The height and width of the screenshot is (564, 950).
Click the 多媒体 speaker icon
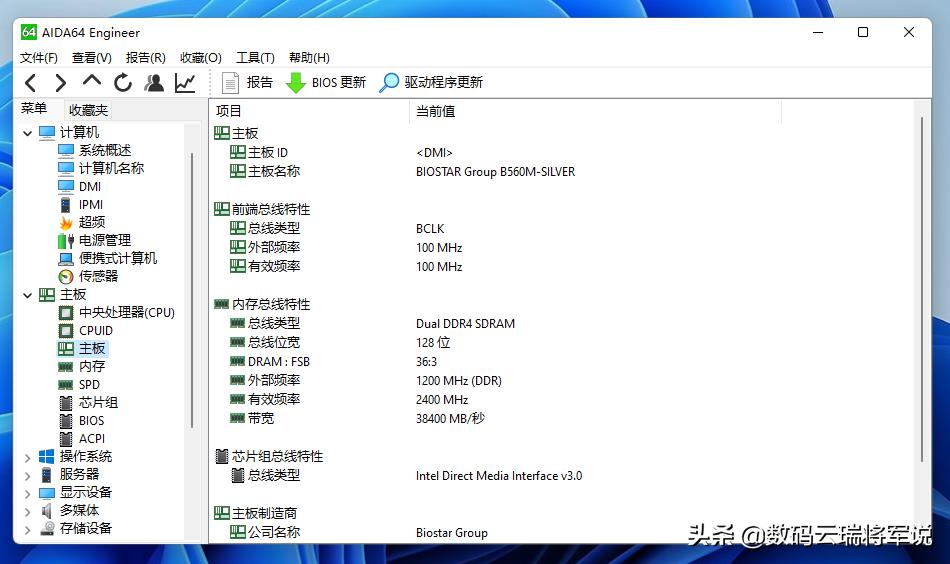click(47, 511)
